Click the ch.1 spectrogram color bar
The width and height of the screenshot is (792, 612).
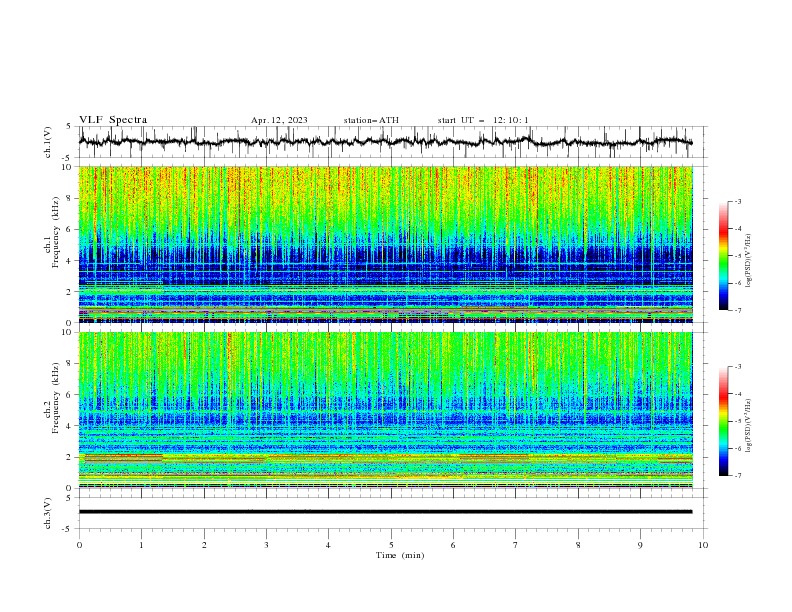723,256
